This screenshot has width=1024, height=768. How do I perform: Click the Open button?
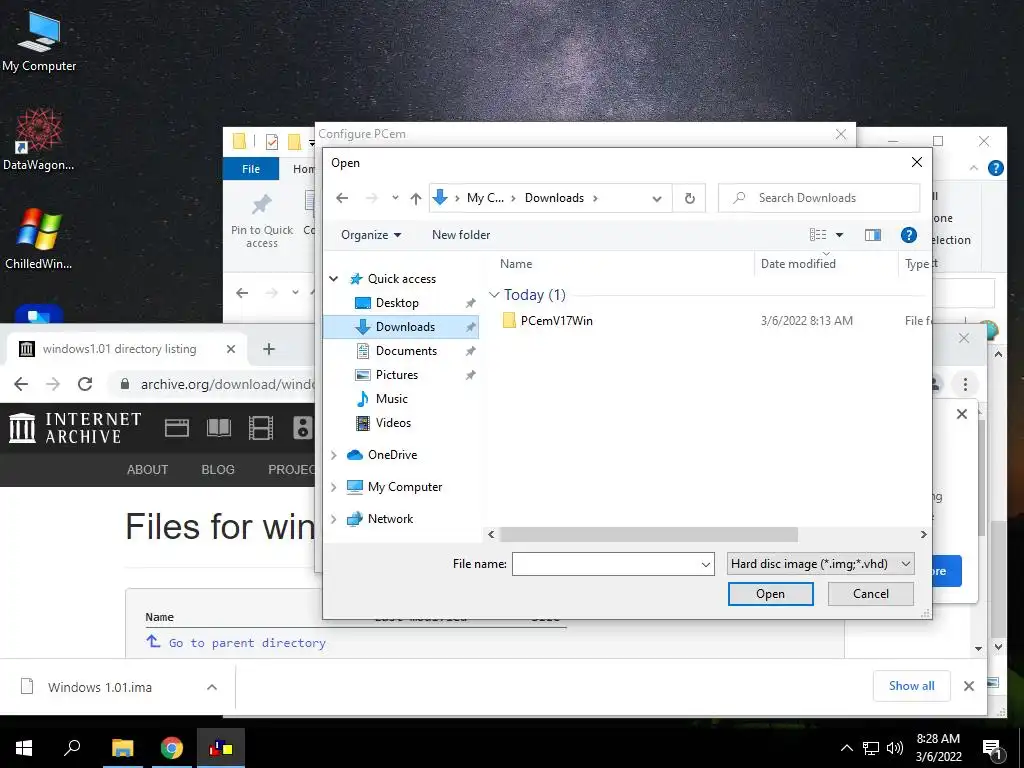click(771, 594)
